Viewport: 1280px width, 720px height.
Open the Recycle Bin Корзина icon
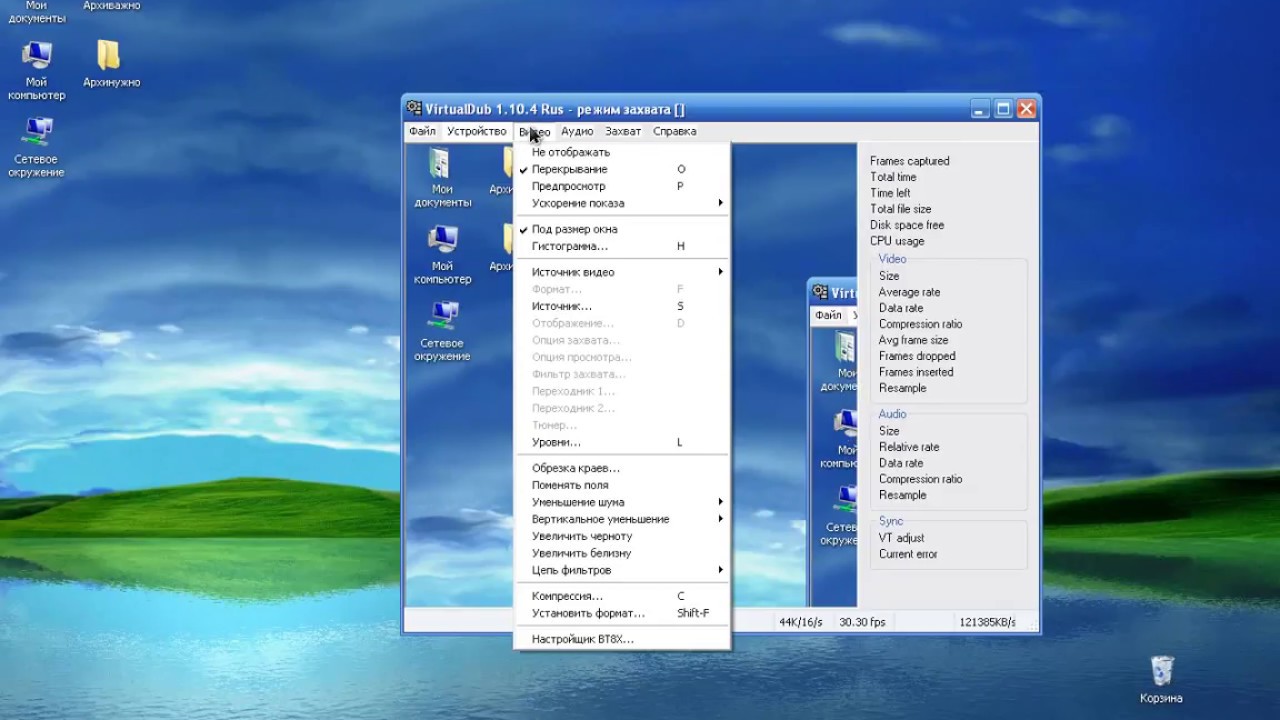pyautogui.click(x=1161, y=679)
